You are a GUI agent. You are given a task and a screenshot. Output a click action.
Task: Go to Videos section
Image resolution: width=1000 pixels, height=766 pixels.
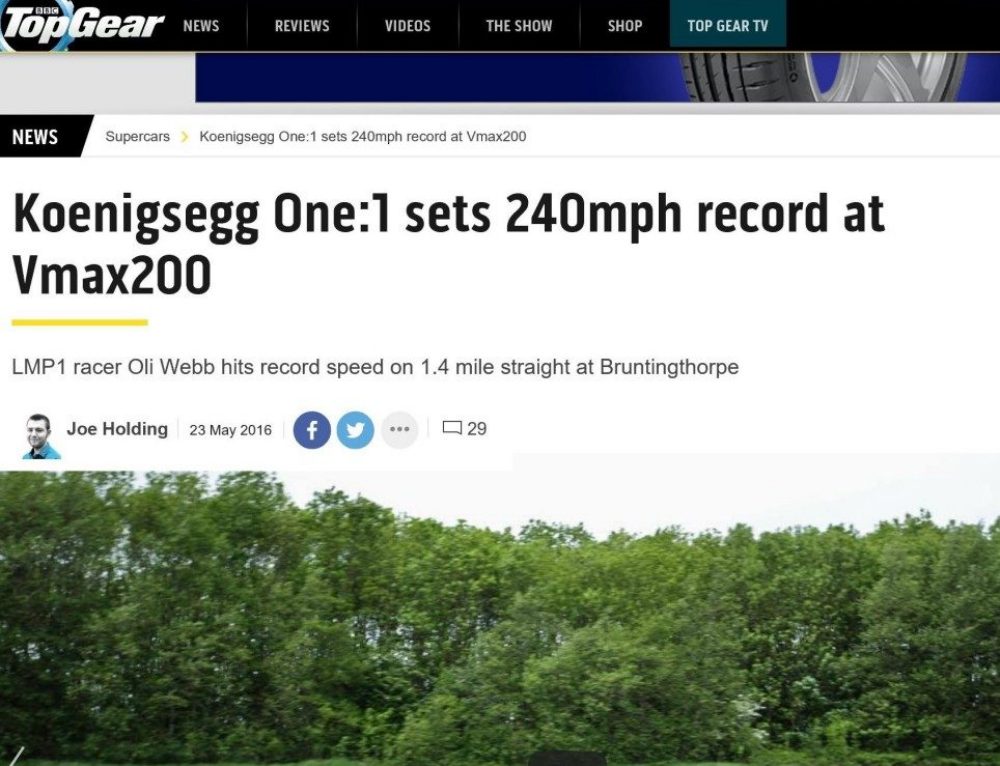(x=408, y=26)
